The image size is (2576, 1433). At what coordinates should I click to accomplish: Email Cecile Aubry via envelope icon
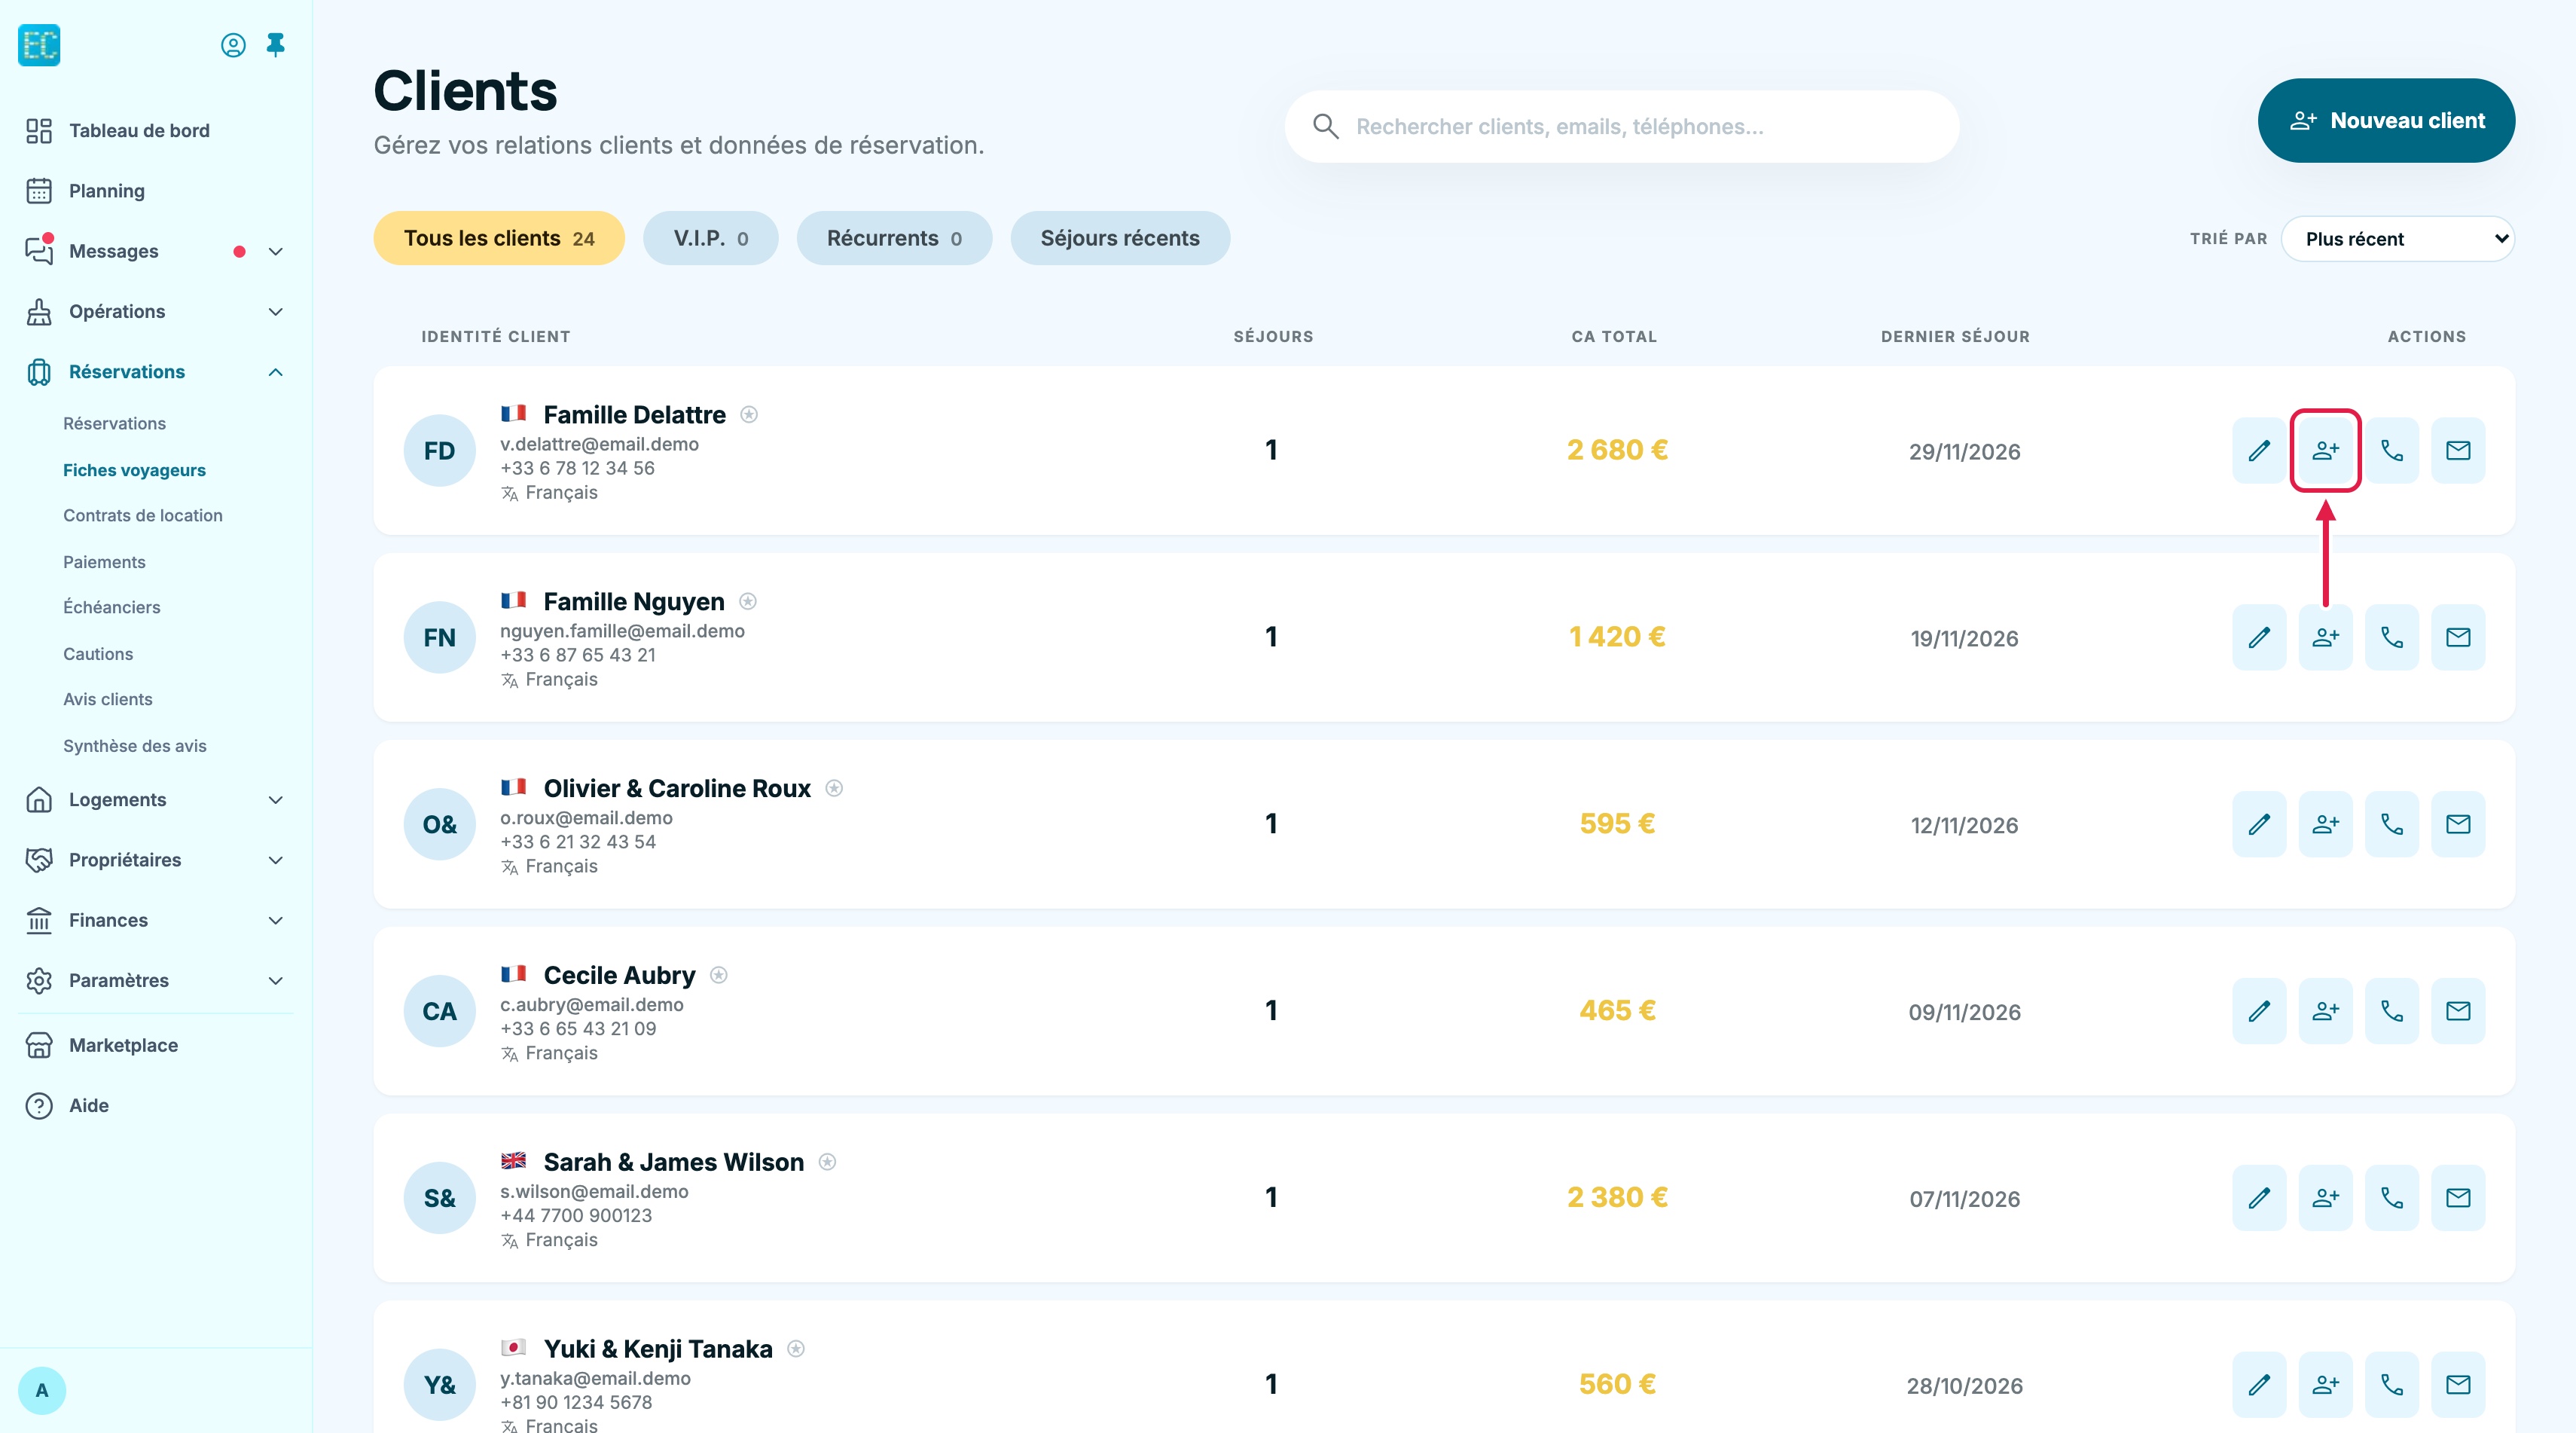point(2458,1011)
